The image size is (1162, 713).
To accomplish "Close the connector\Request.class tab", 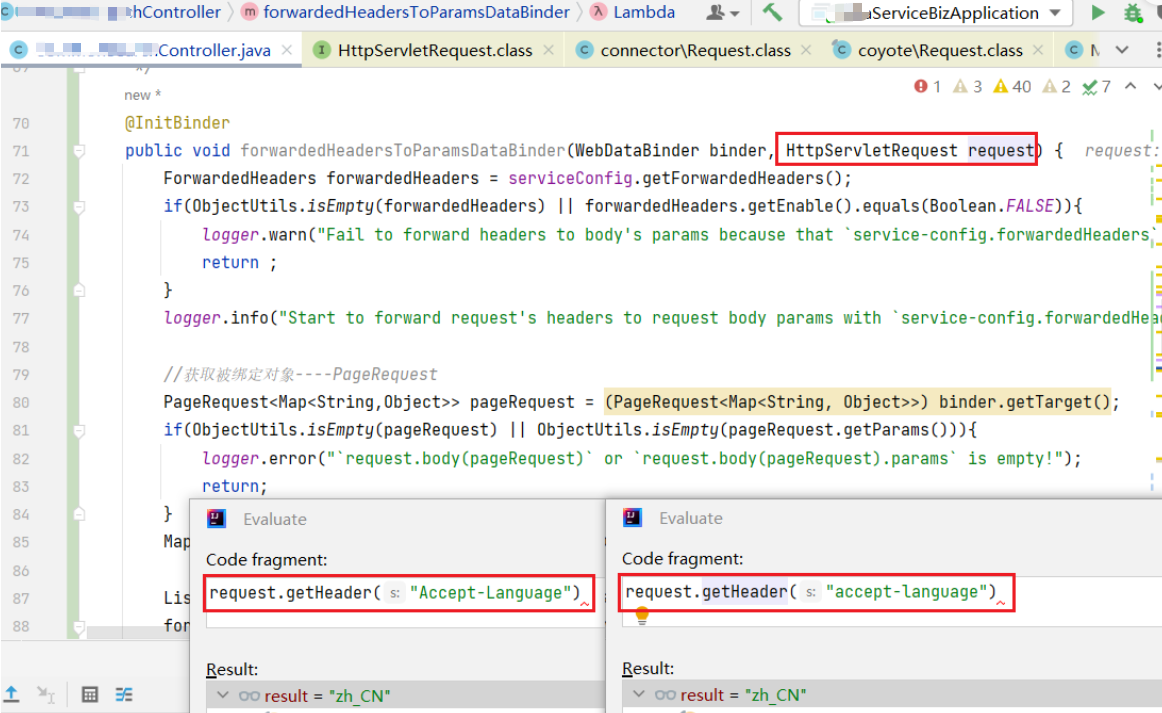I will pos(806,50).
